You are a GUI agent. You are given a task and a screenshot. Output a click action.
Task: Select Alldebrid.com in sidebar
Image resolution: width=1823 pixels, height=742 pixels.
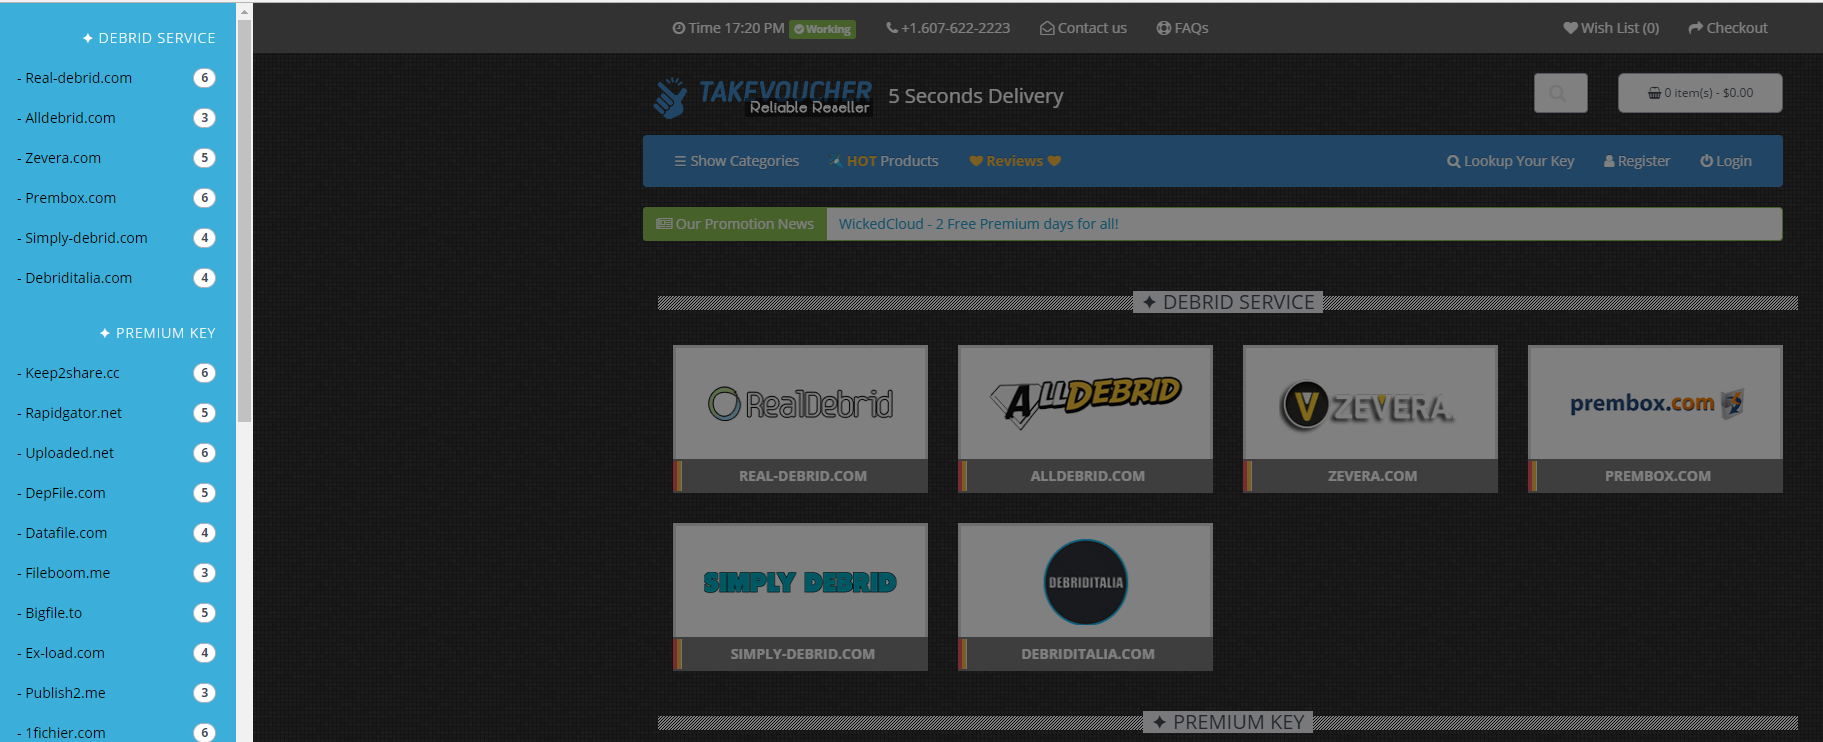click(70, 118)
